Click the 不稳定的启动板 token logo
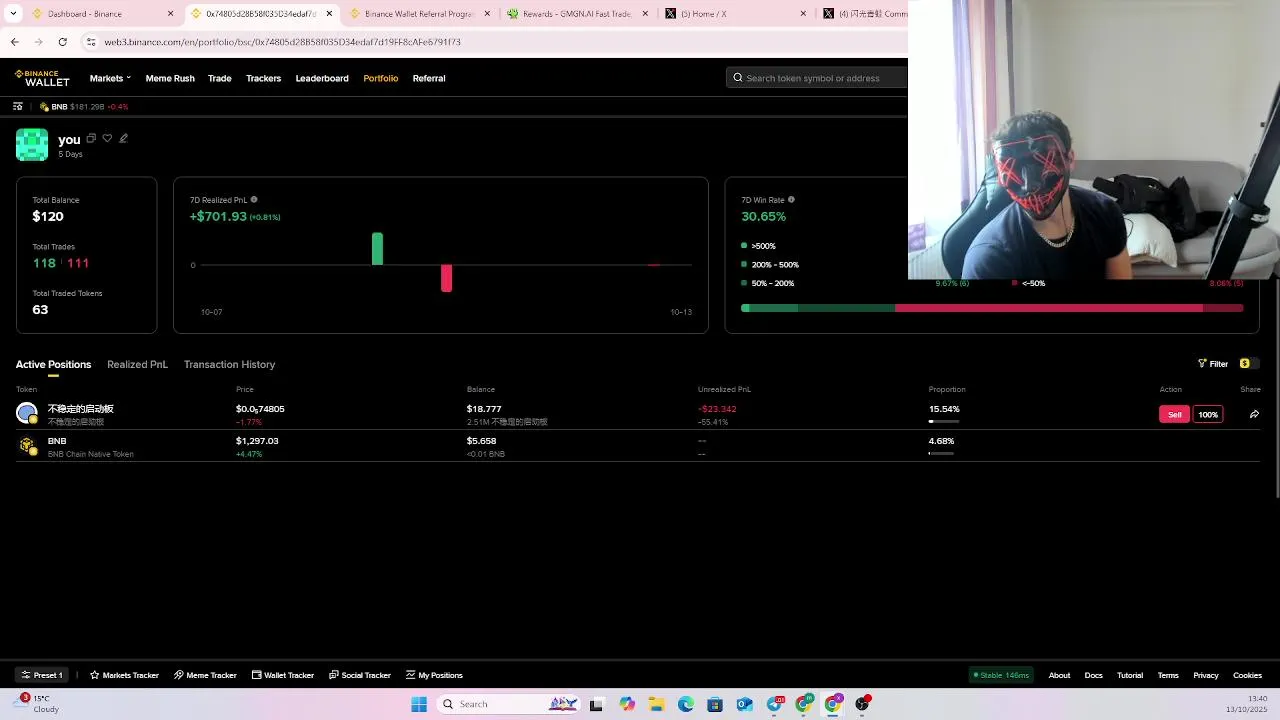Image resolution: width=1280 pixels, height=720 pixels. pyautogui.click(x=27, y=412)
